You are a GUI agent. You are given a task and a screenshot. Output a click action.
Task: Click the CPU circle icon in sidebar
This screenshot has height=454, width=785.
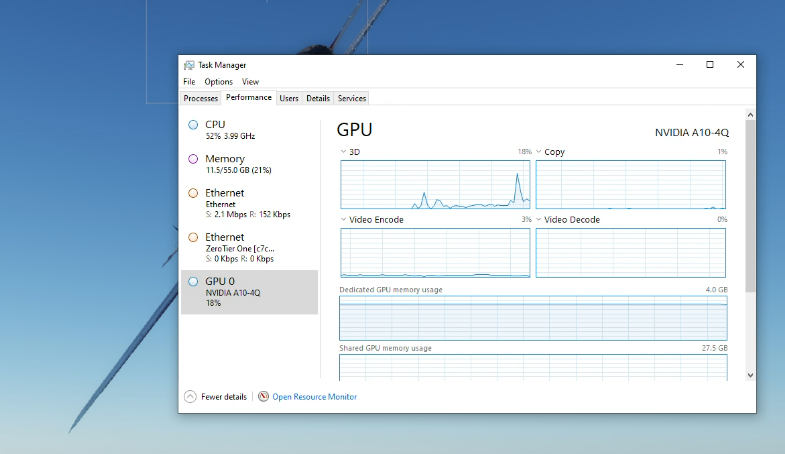click(193, 125)
